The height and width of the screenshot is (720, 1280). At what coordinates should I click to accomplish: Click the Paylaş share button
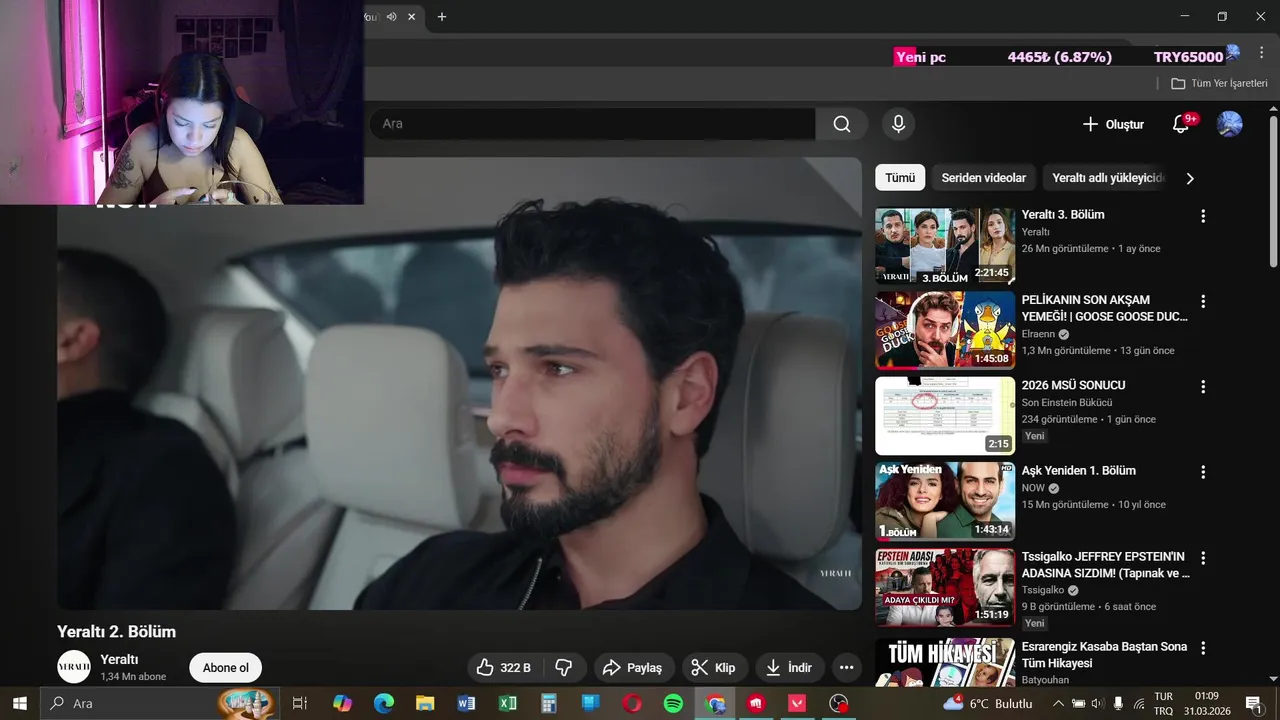coord(634,668)
